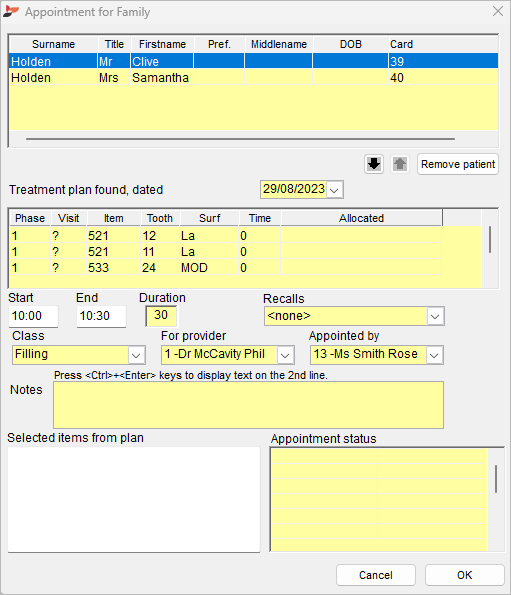Click the Cancel button
Screen dimensions: 511x595
tap(376, 575)
